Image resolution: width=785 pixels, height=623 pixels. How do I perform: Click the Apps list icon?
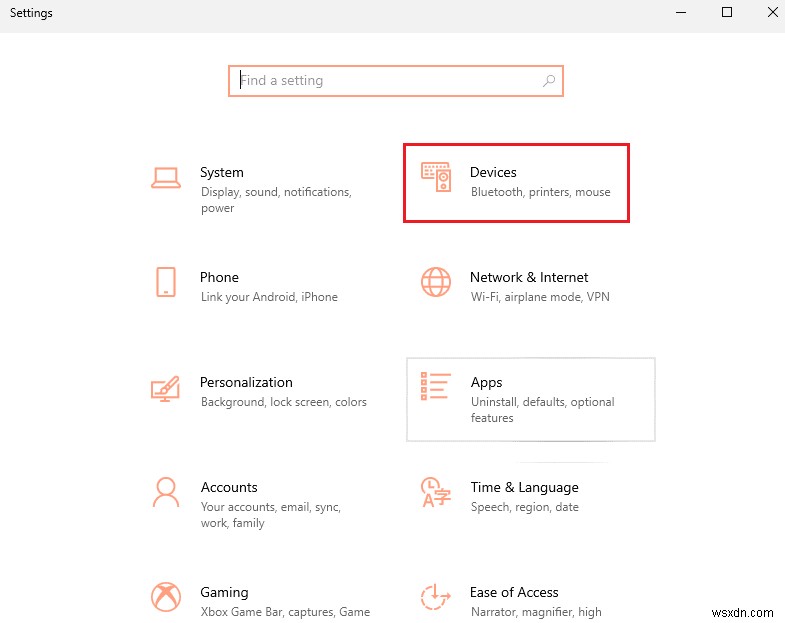(436, 388)
